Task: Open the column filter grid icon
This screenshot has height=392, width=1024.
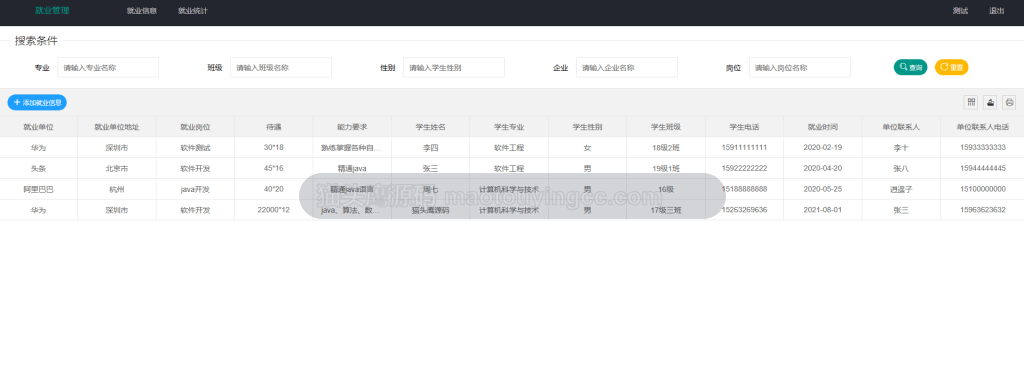Action: coord(971,102)
